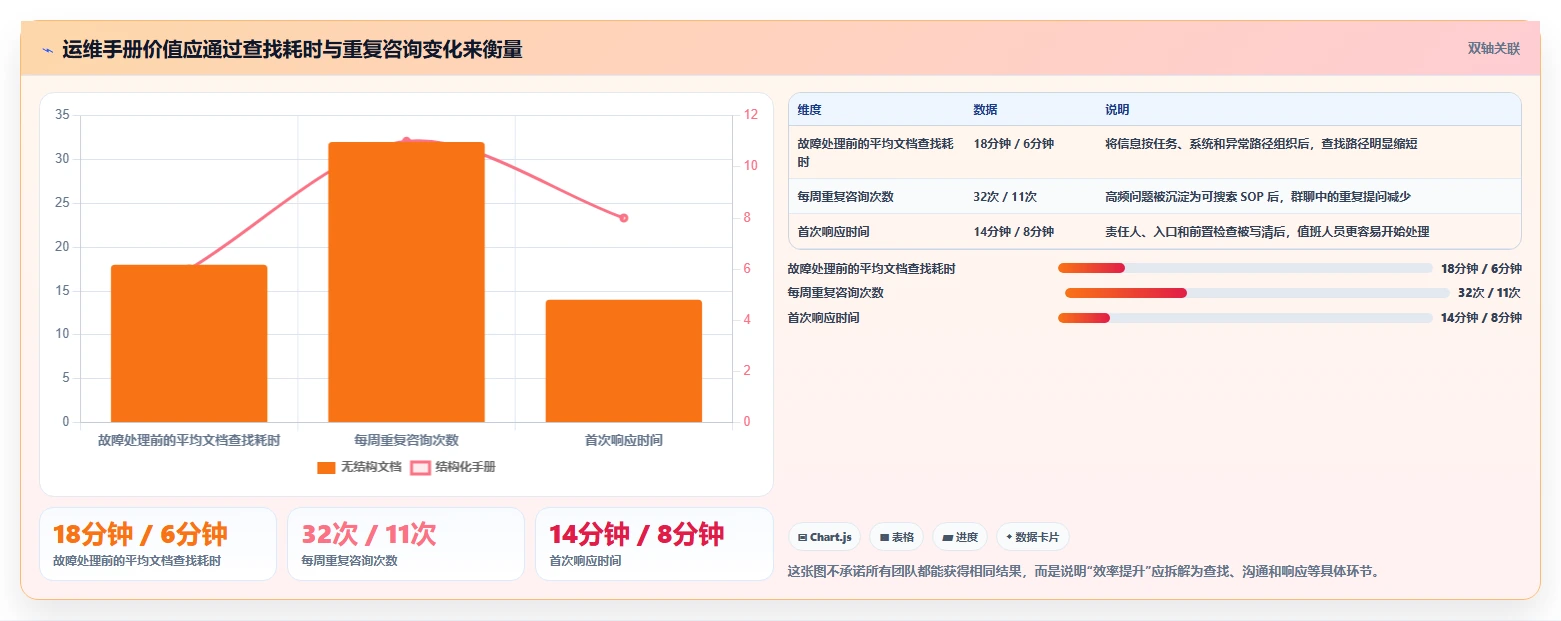1561x621 pixels.
Task: Click the orange bar for 故障处理前的平均文档查找耗时
Action: [189, 343]
